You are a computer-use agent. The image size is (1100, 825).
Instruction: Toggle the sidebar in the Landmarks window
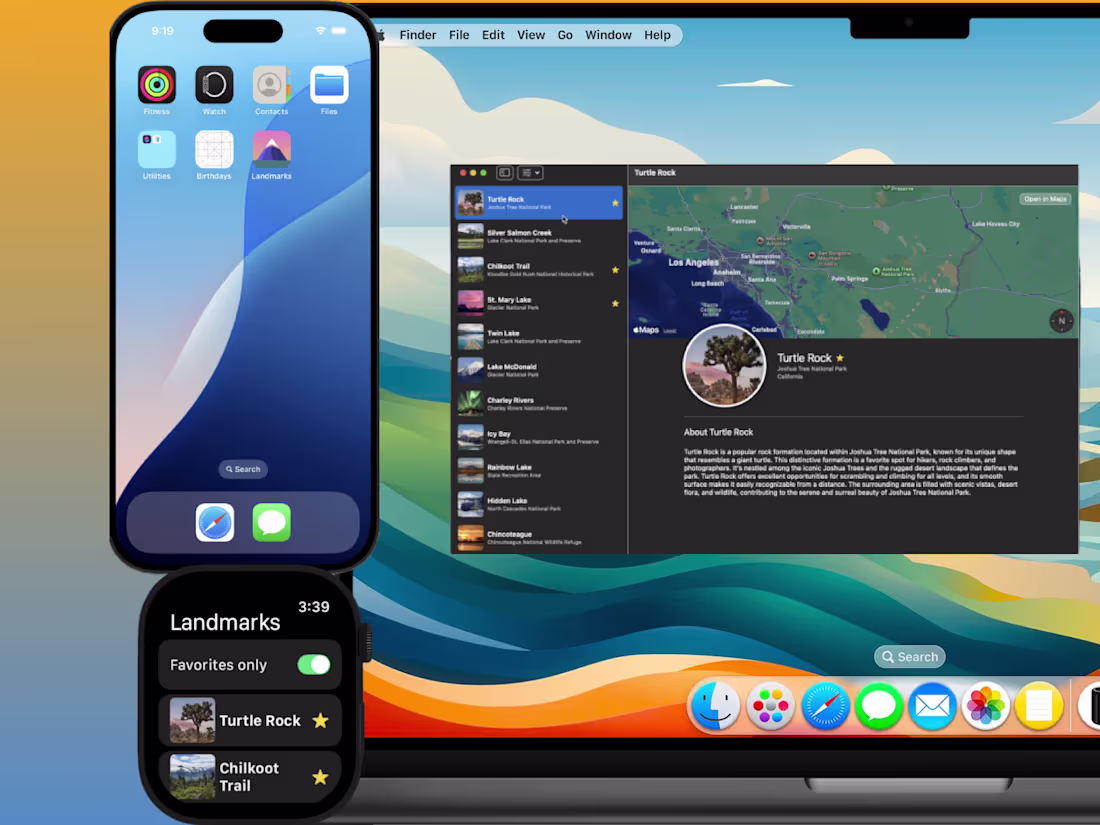504,172
